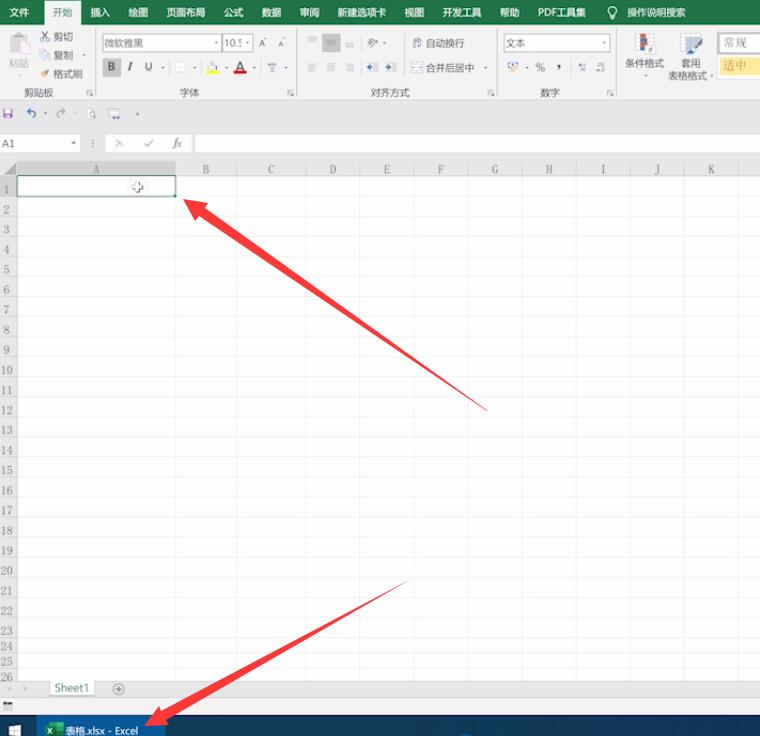This screenshot has width=760, height=736.
Task: Decrease decimal places icon
Action: point(601,67)
